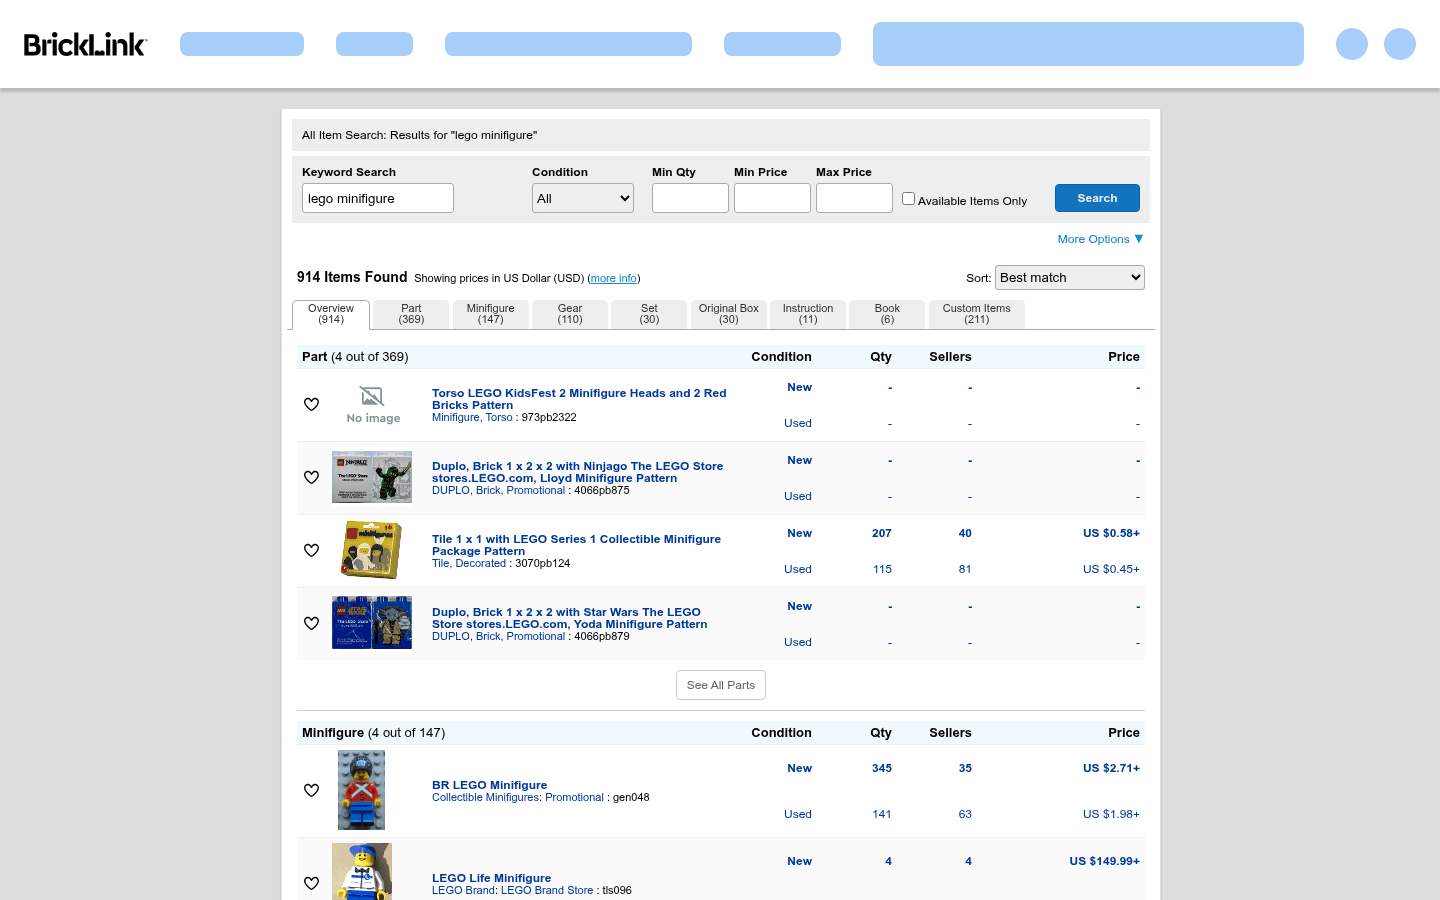The width and height of the screenshot is (1440, 900).
Task: Click the first round header avatar button
Action: pos(1352,44)
